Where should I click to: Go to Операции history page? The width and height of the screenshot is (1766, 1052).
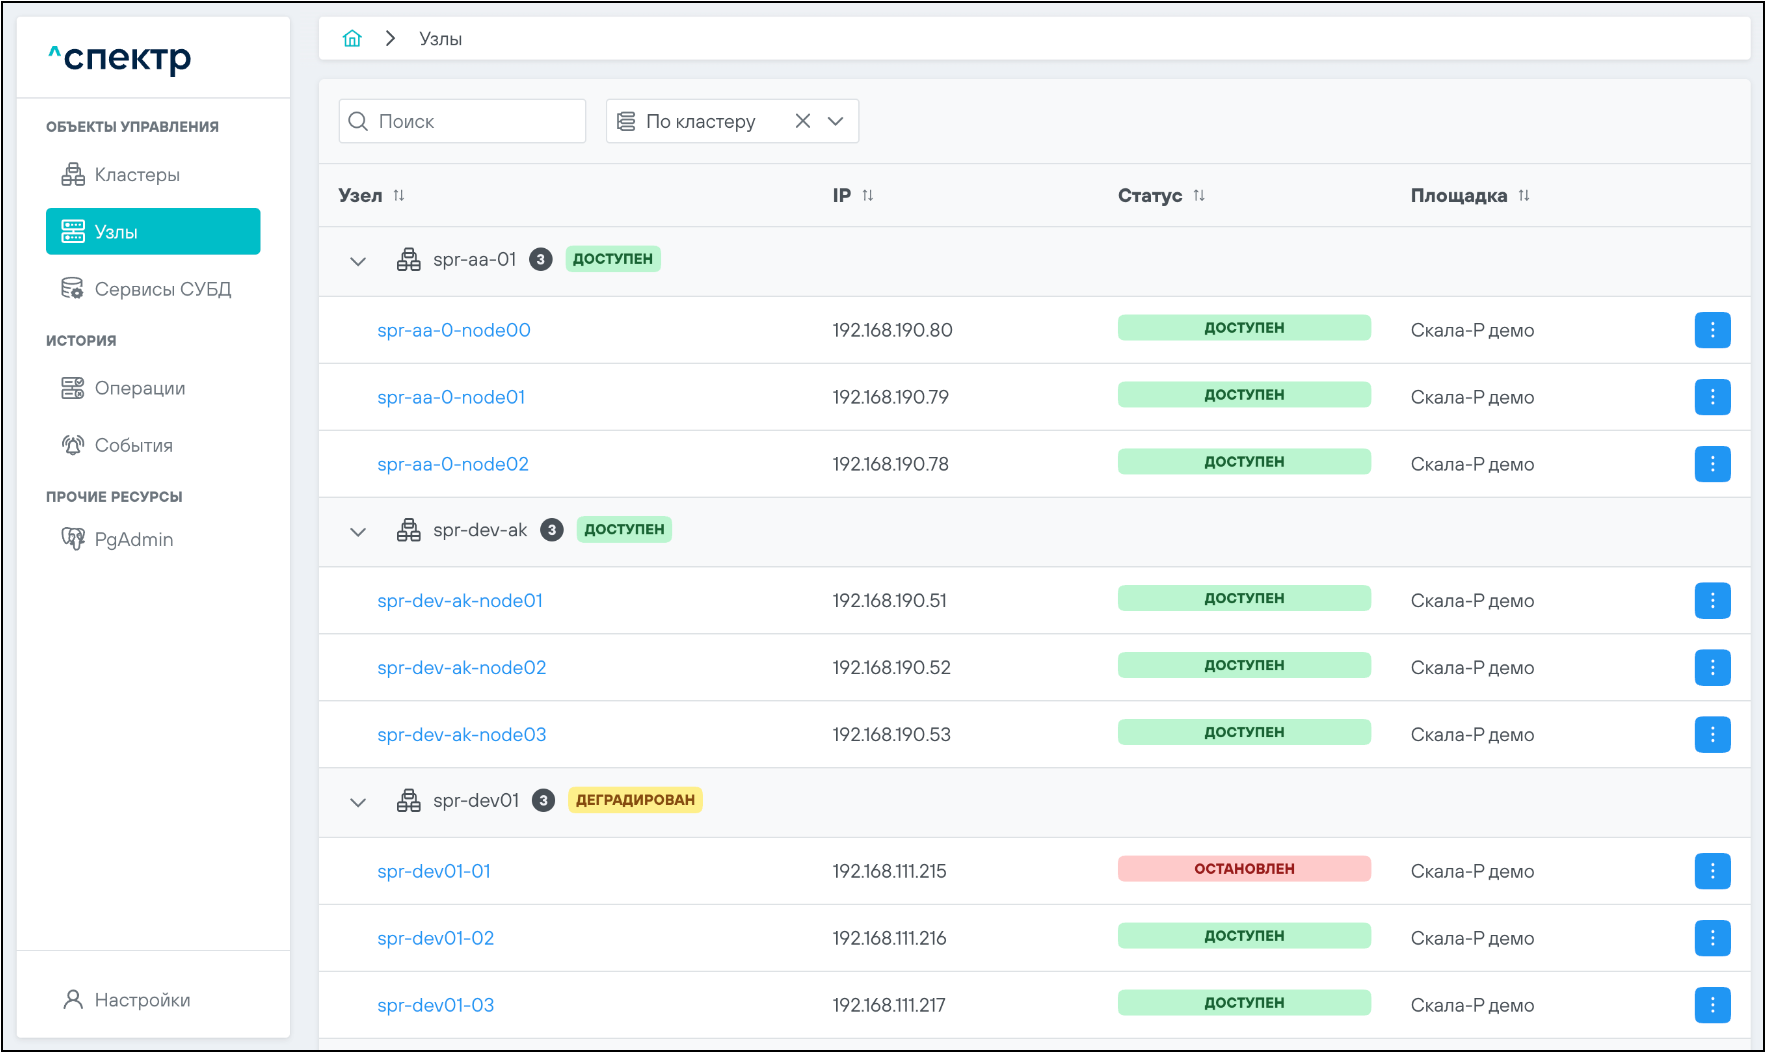139,388
